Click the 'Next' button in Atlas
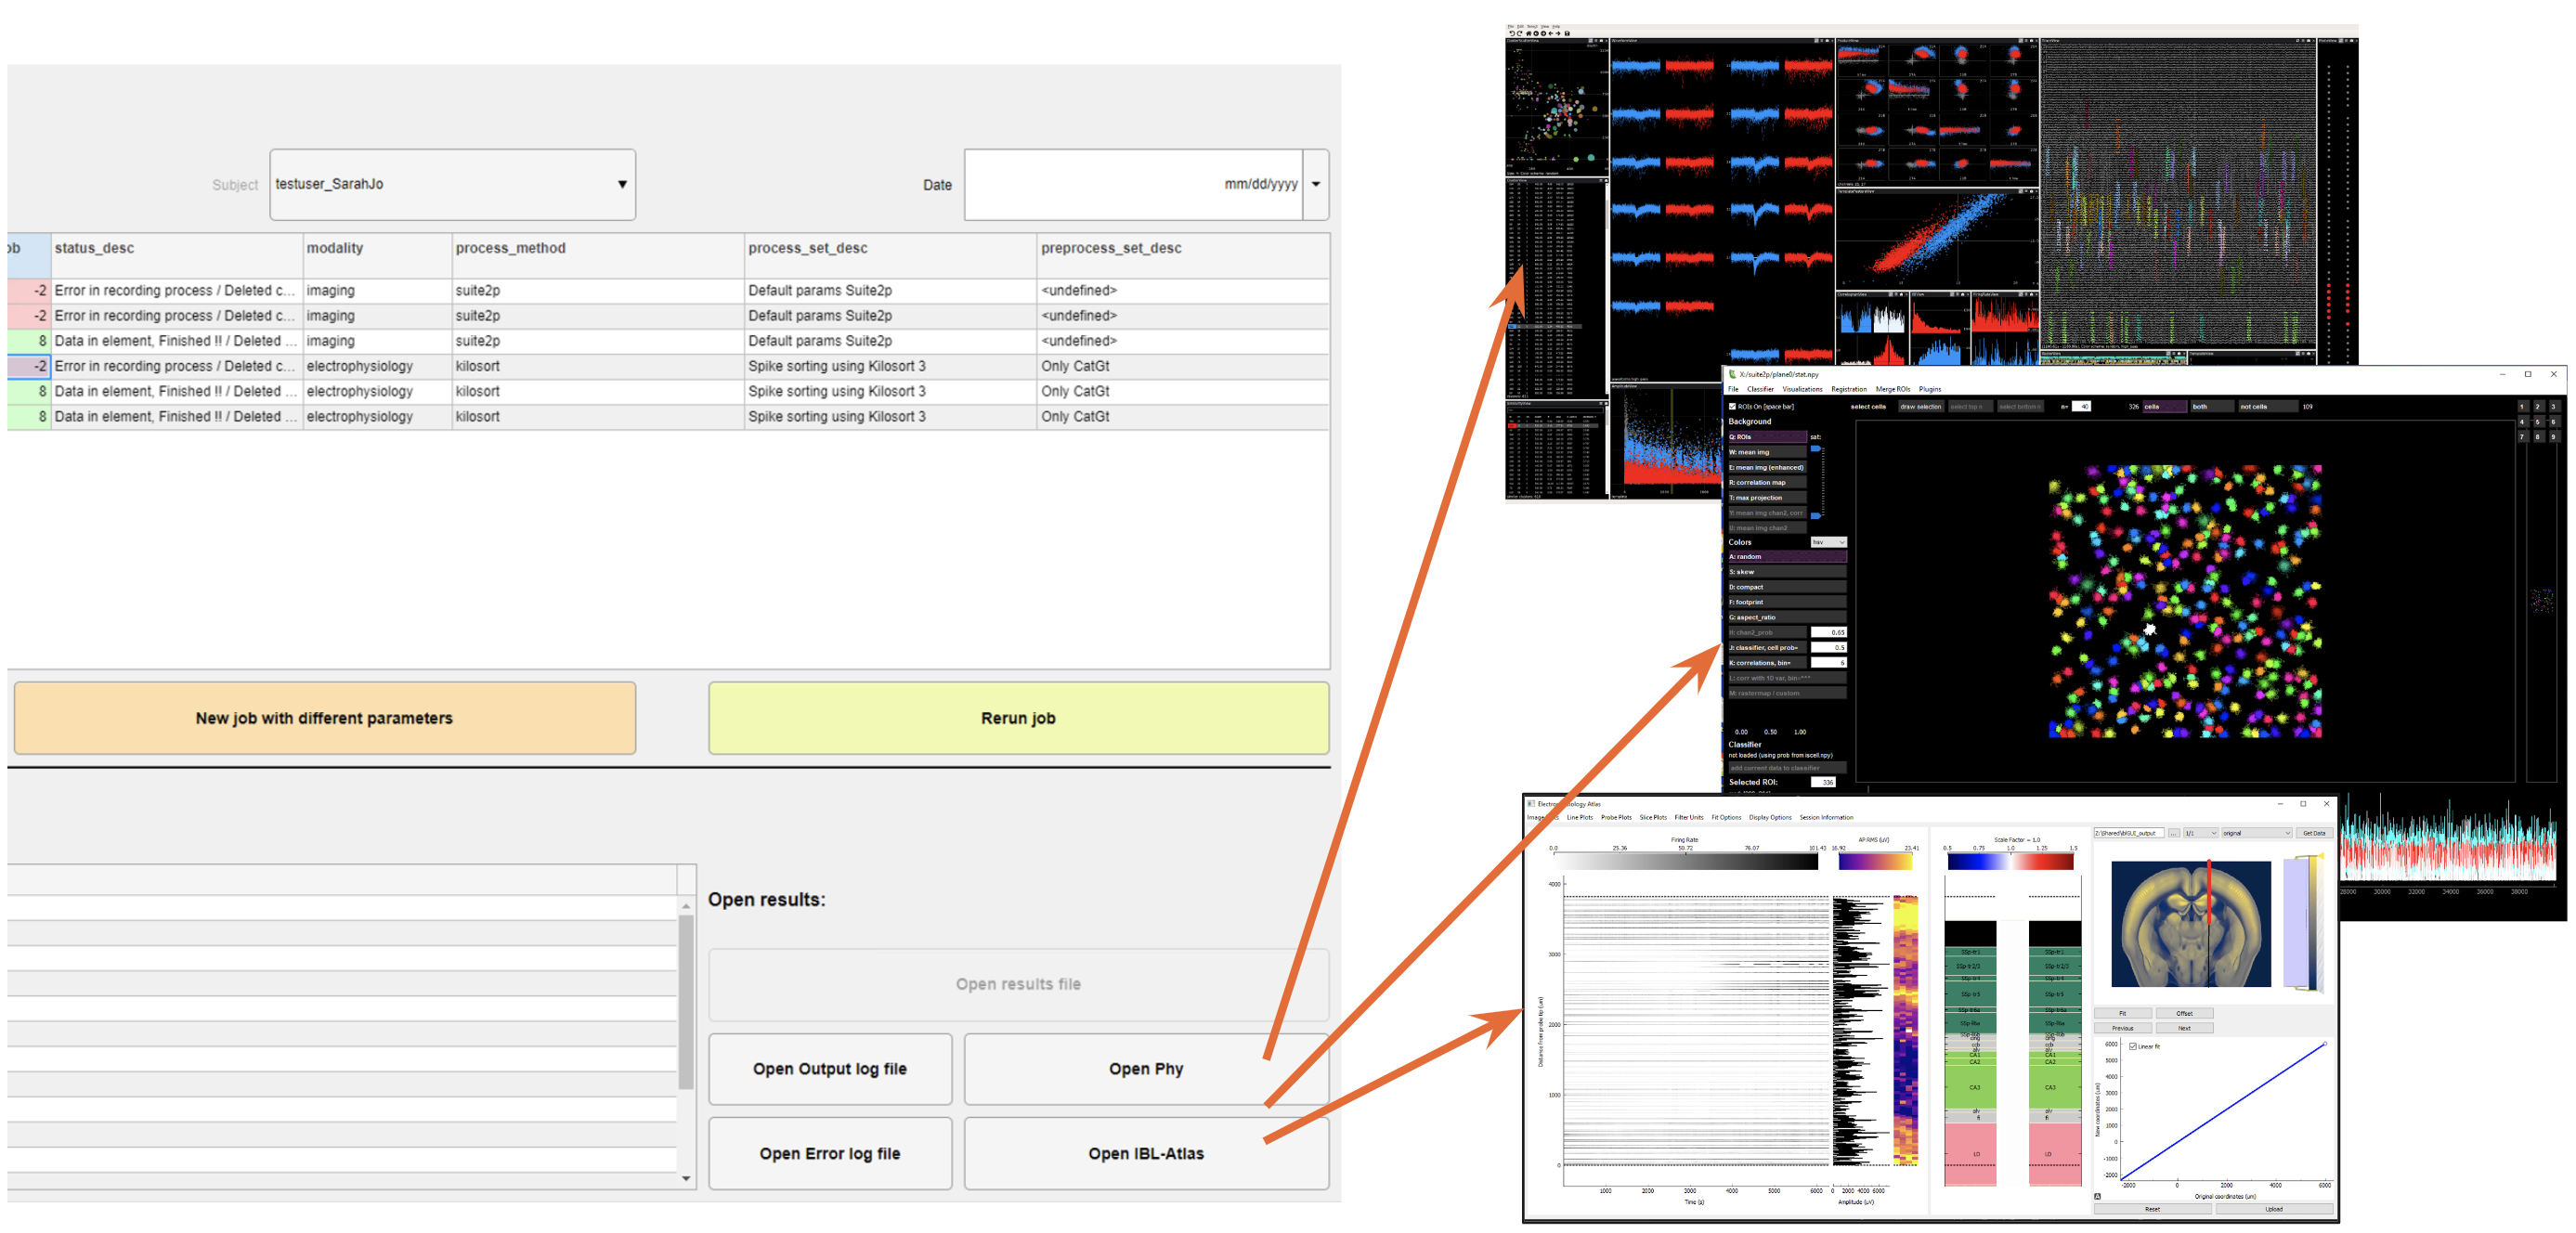Viewport: 2576px width, 1233px height. point(2185,1029)
